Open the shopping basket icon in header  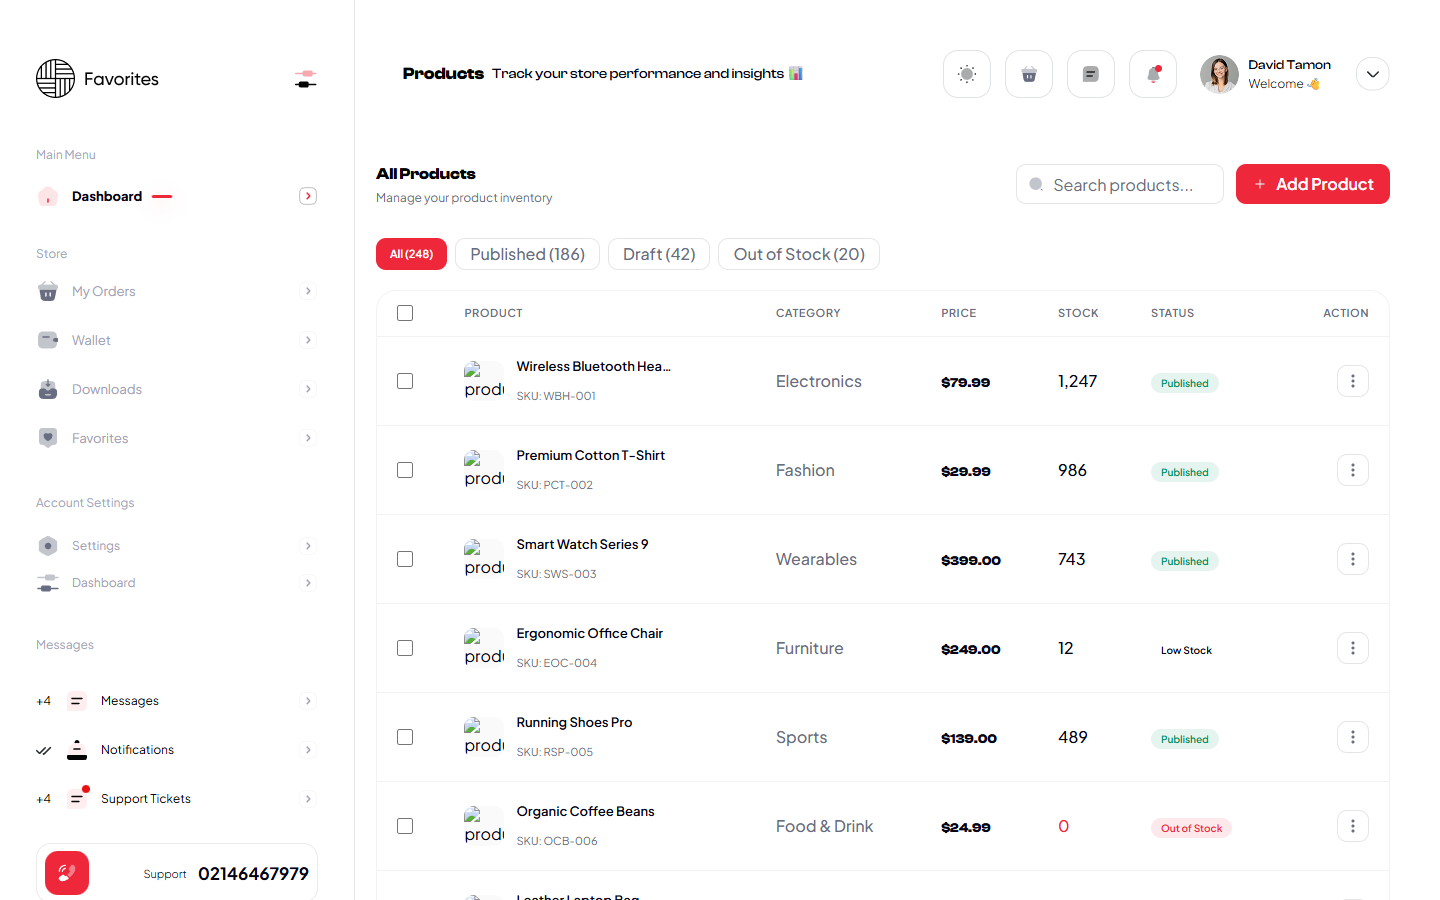coord(1028,74)
